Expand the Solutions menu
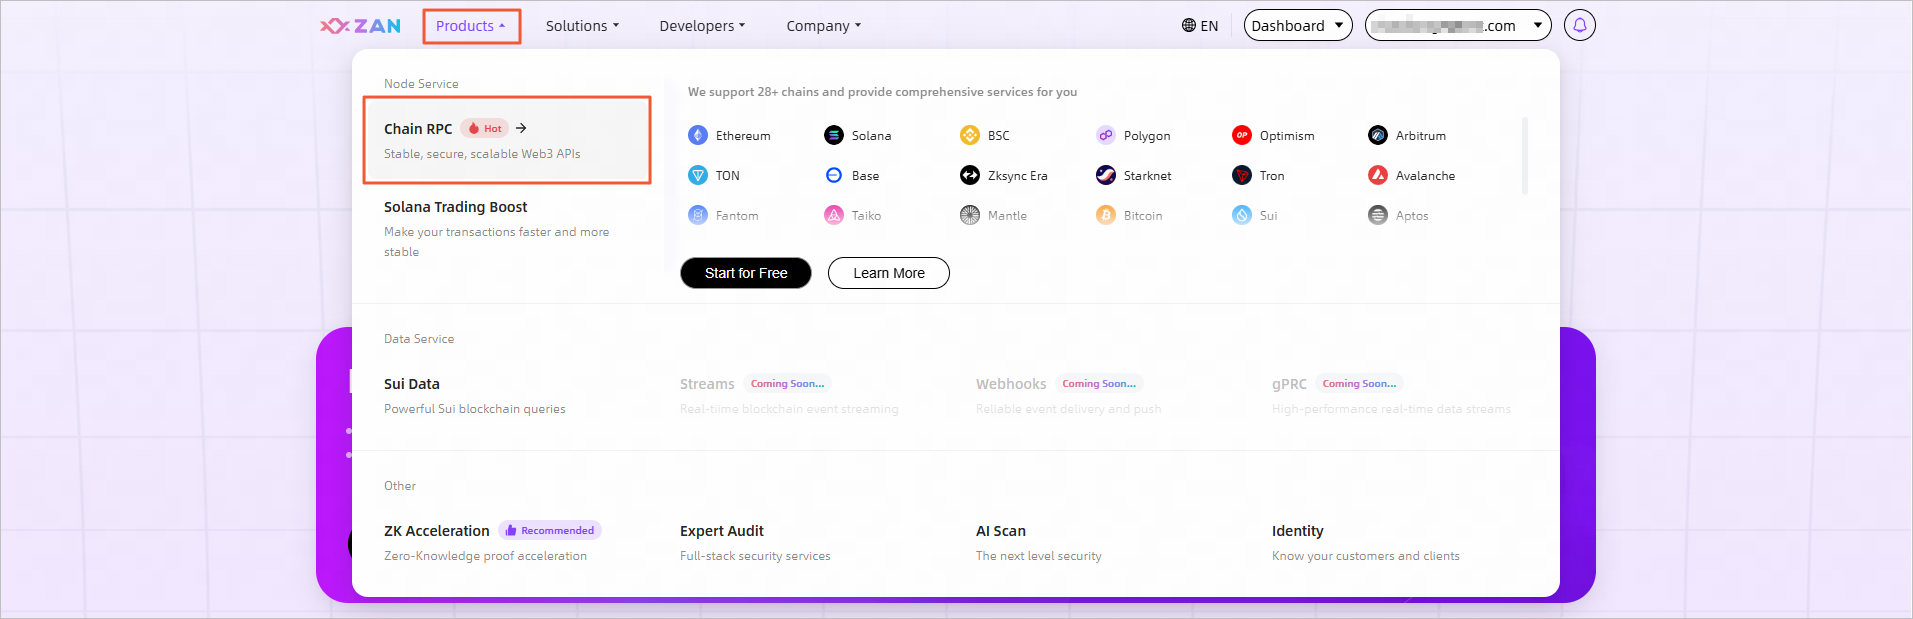This screenshot has height=619, width=1913. (582, 26)
